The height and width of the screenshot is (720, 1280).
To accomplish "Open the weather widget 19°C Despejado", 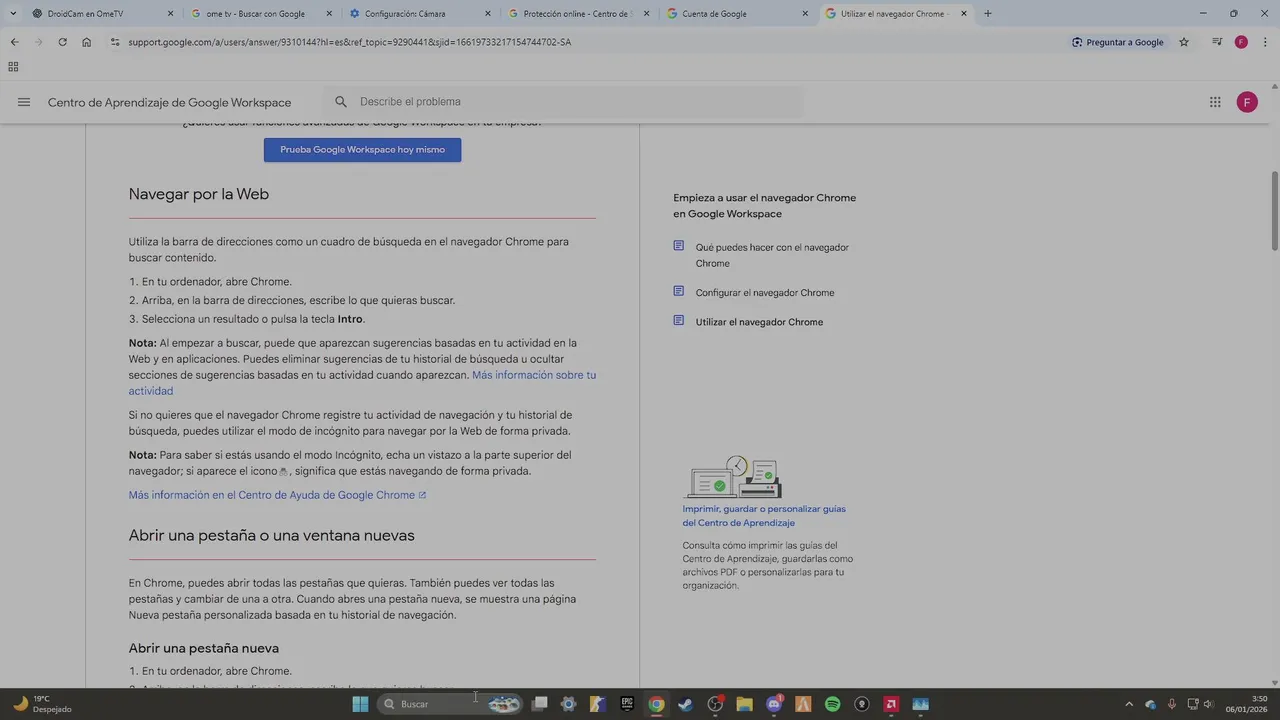I will pos(41,704).
